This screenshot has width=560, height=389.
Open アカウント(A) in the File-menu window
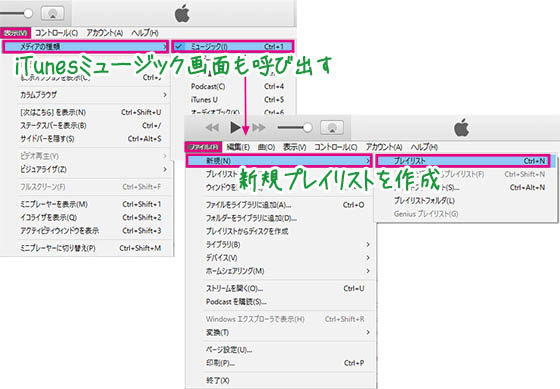click(384, 147)
